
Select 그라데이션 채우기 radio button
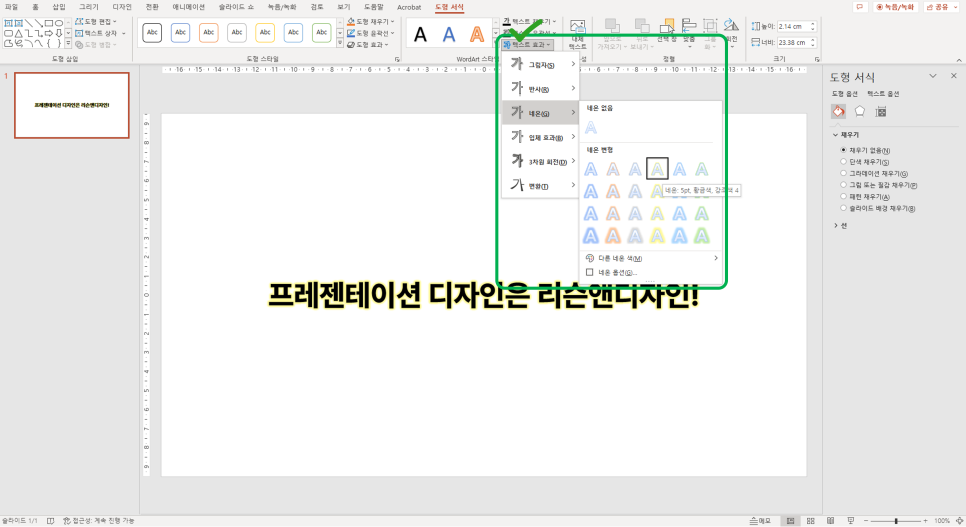tap(843, 173)
